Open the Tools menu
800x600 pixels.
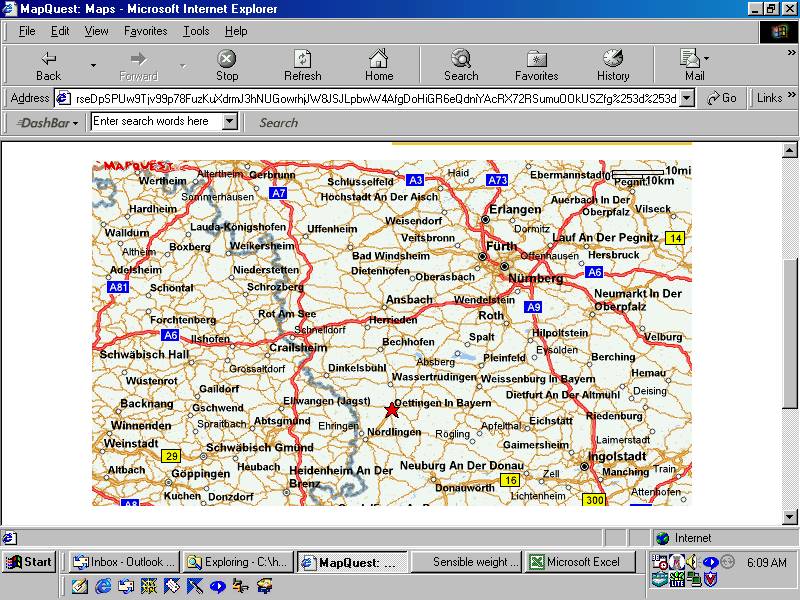(196, 31)
